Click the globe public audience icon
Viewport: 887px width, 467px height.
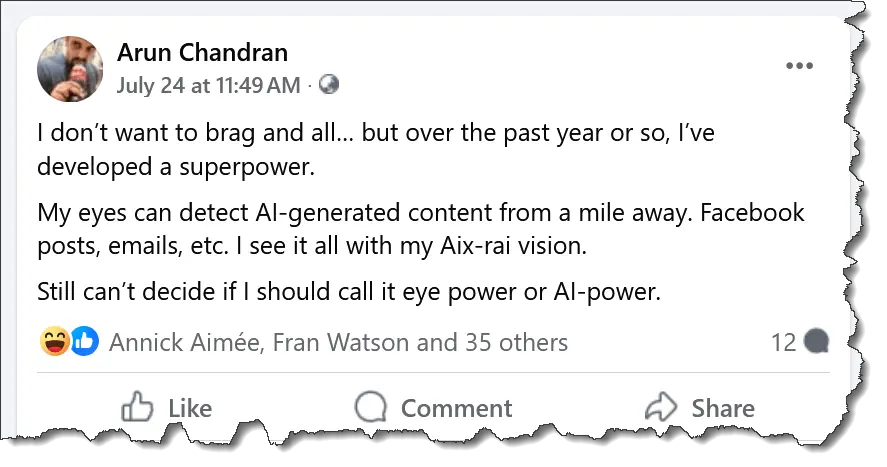tap(328, 85)
